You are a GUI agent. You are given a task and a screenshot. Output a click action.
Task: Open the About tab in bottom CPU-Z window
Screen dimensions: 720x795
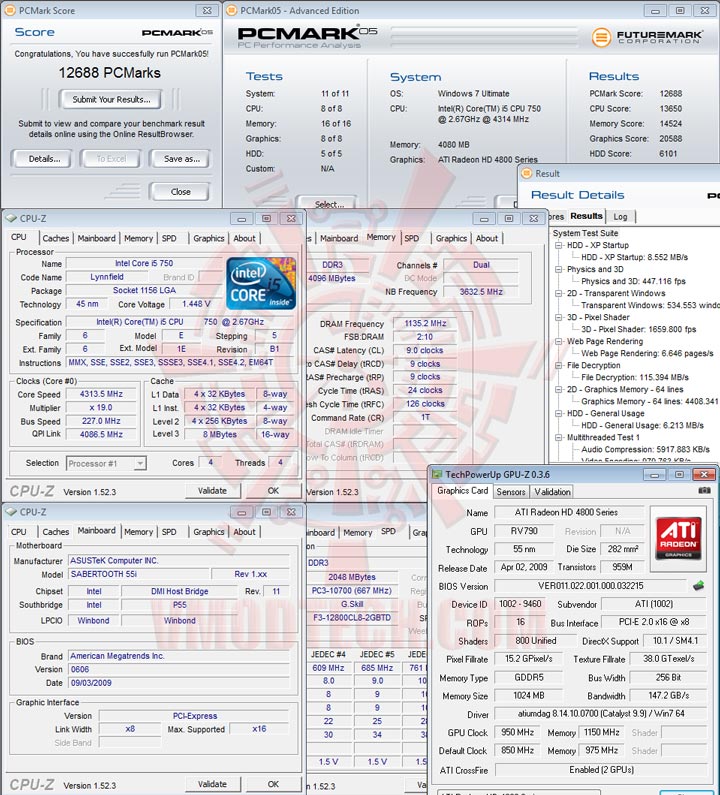(244, 532)
